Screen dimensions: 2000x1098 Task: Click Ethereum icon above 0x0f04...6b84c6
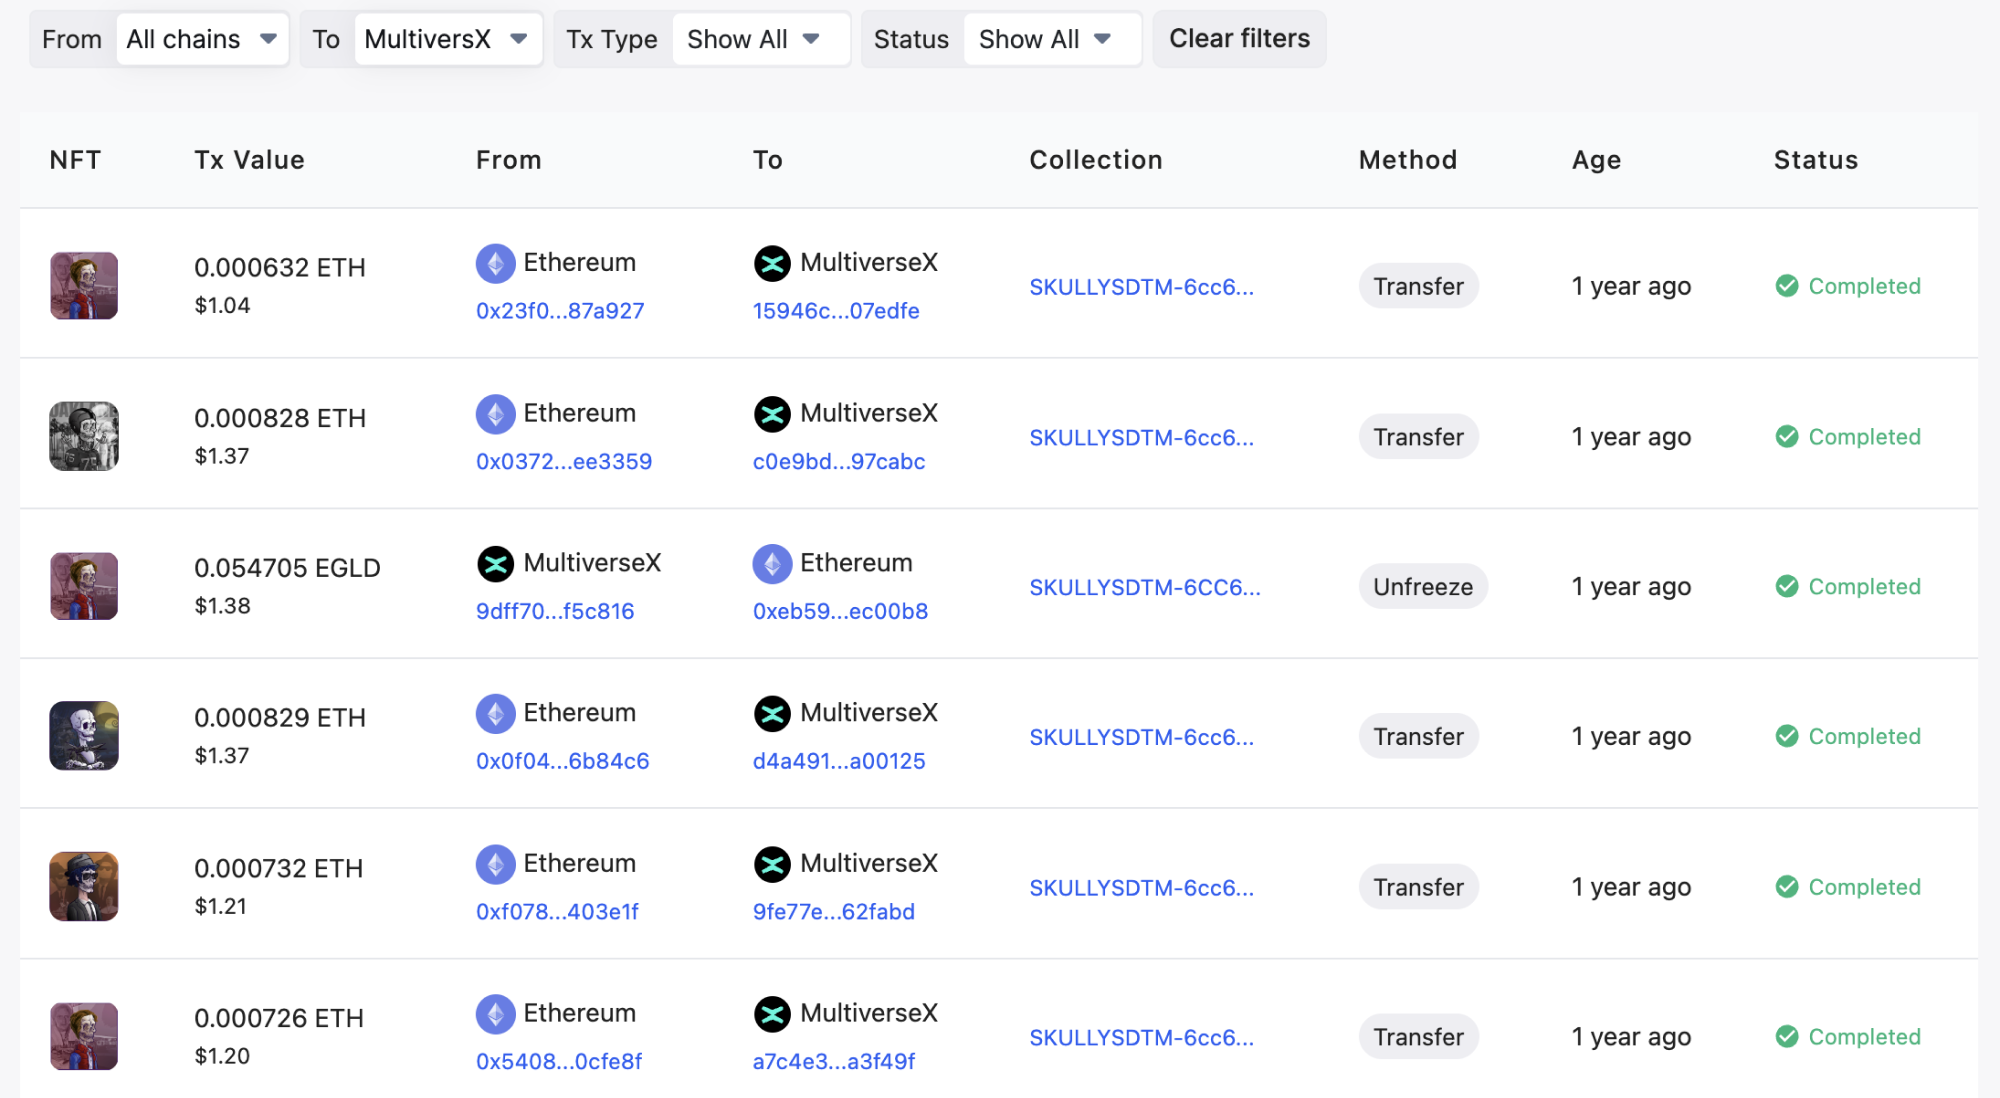495,714
